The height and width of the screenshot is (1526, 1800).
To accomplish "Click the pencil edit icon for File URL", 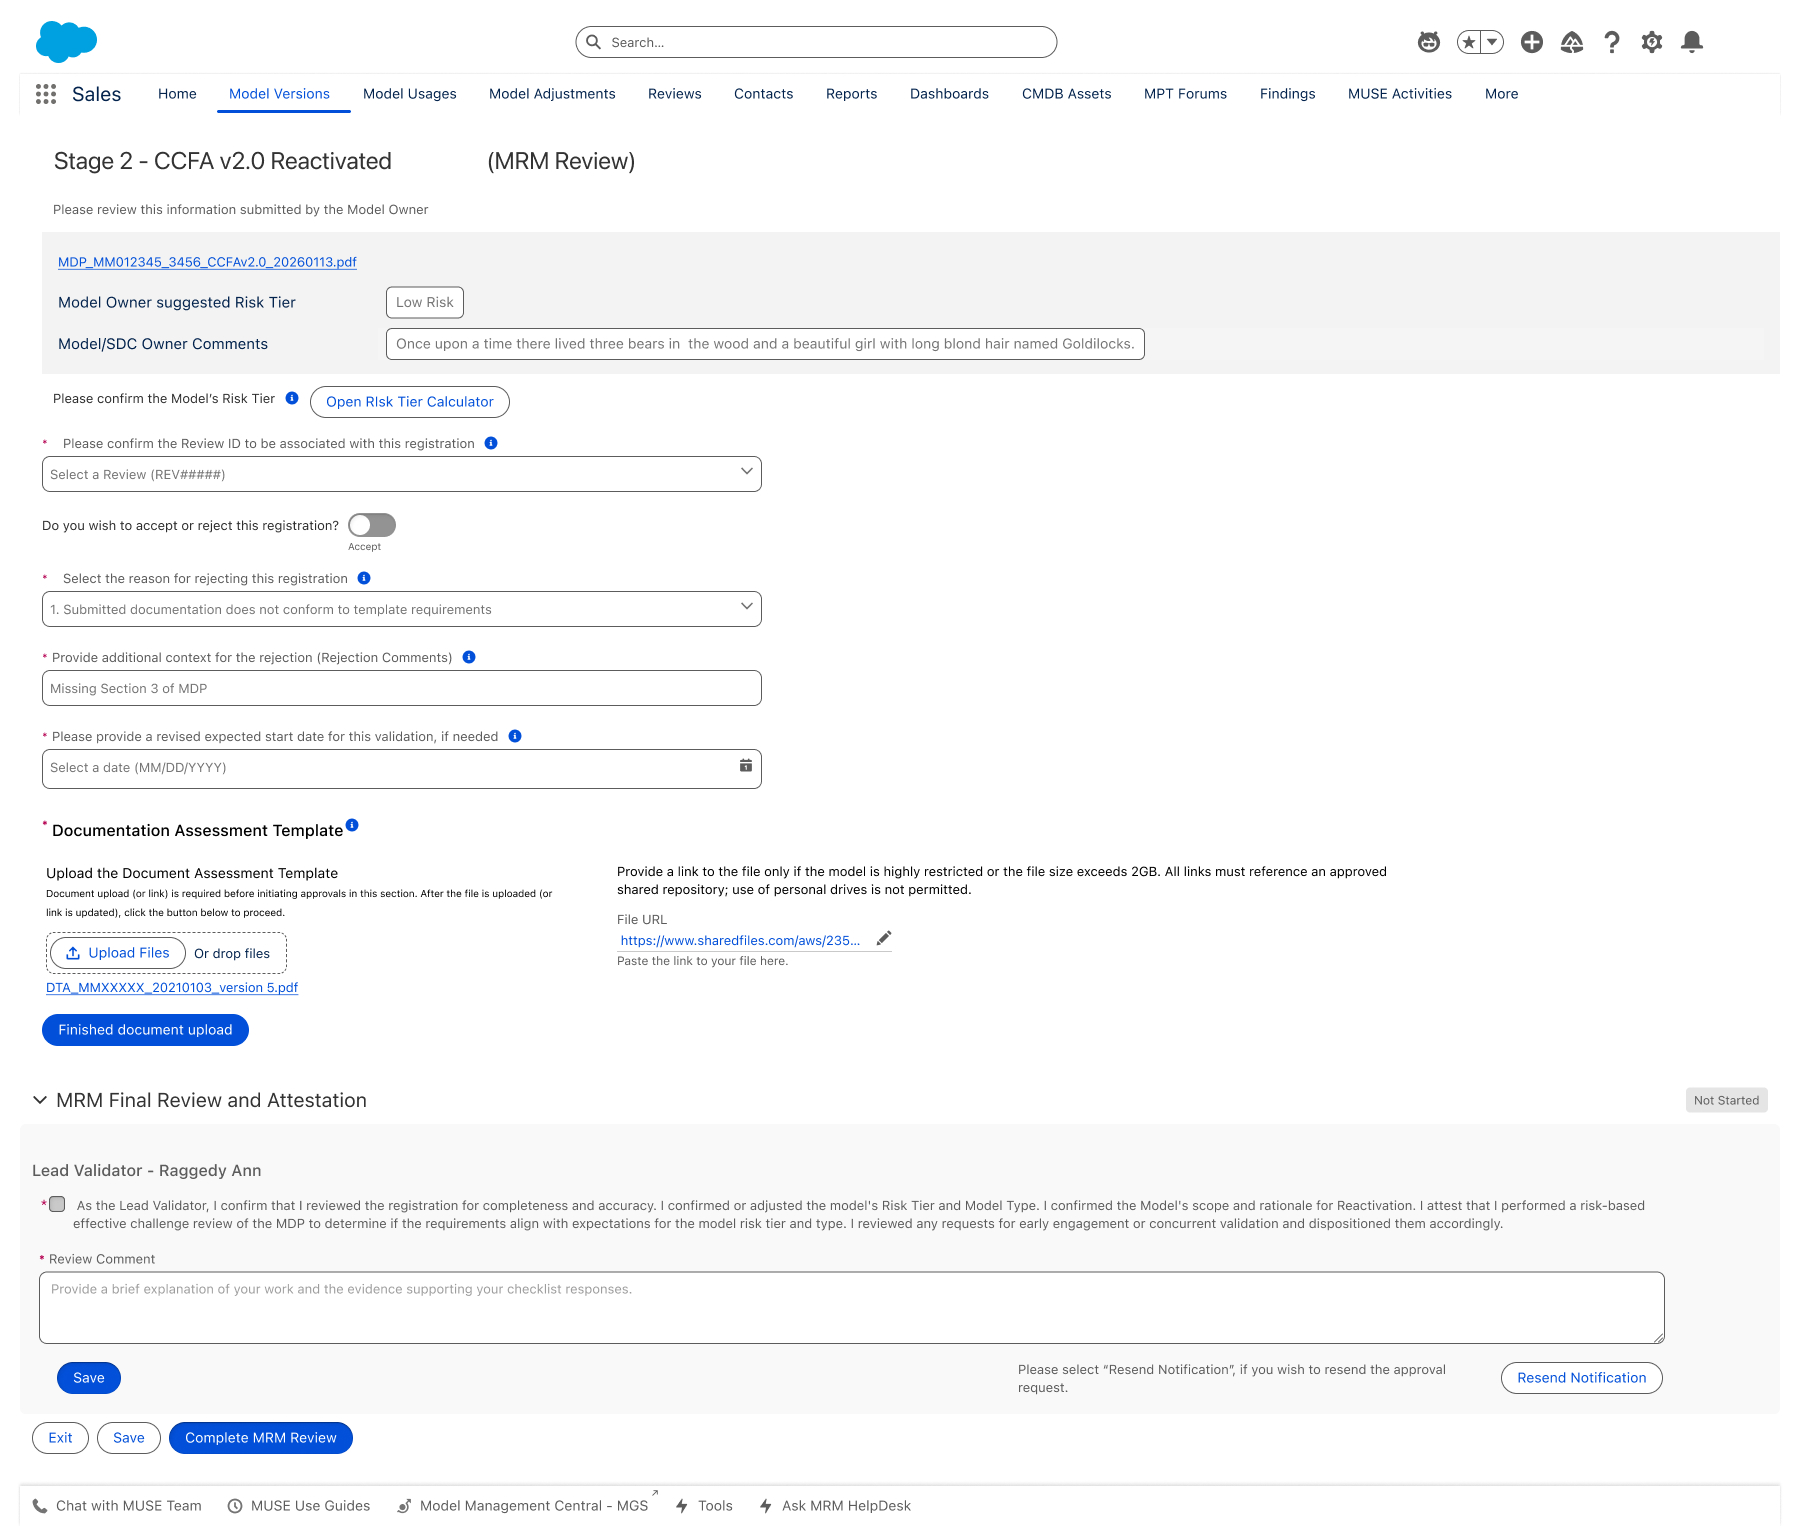I will point(884,938).
